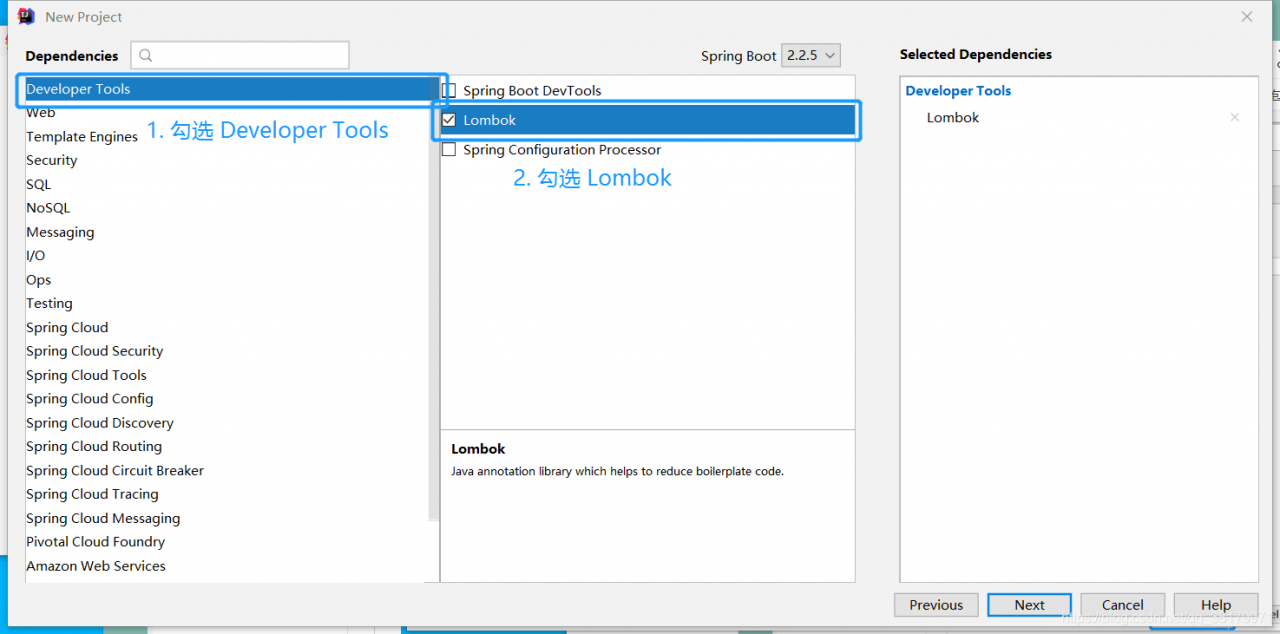Image resolution: width=1280 pixels, height=634 pixels.
Task: Choose the Template Engines category
Action: [82, 137]
